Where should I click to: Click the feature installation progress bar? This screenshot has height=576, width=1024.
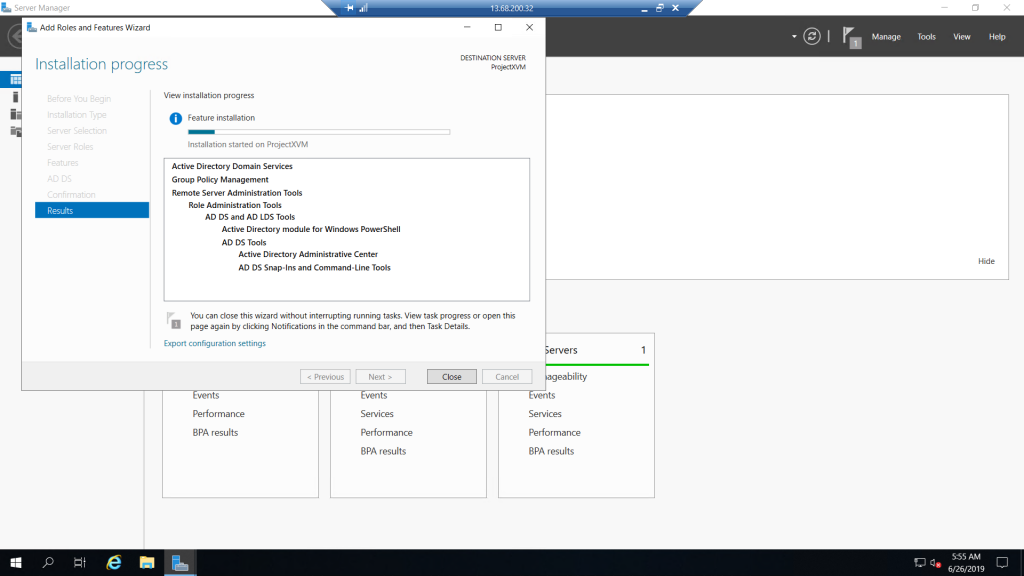tap(319, 132)
